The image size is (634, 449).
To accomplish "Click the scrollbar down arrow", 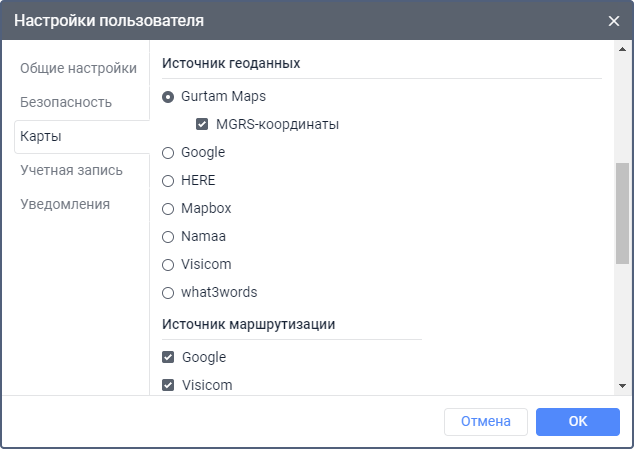I will pyautogui.click(x=622, y=385).
